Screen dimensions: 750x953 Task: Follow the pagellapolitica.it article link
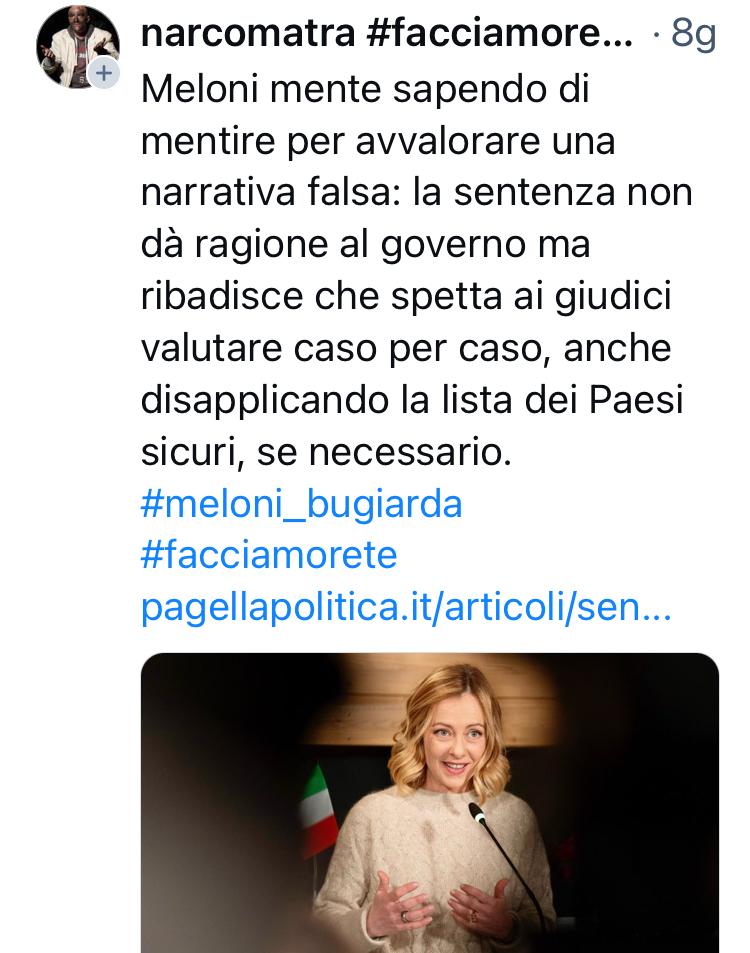click(406, 607)
